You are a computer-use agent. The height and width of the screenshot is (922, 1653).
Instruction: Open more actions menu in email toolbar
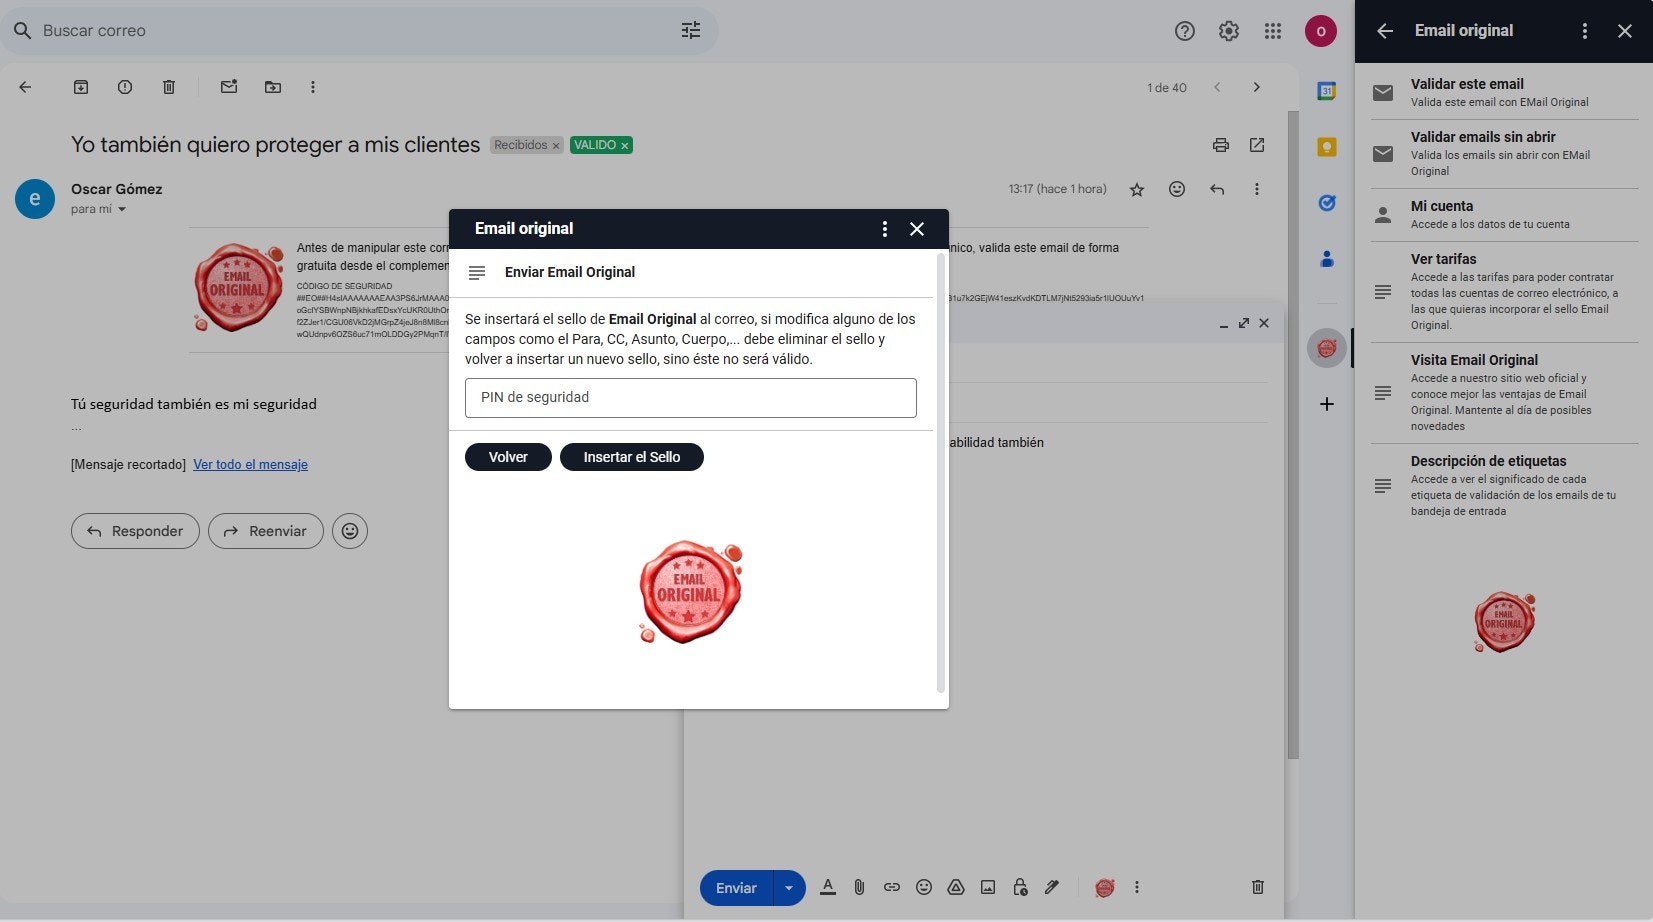click(x=313, y=87)
